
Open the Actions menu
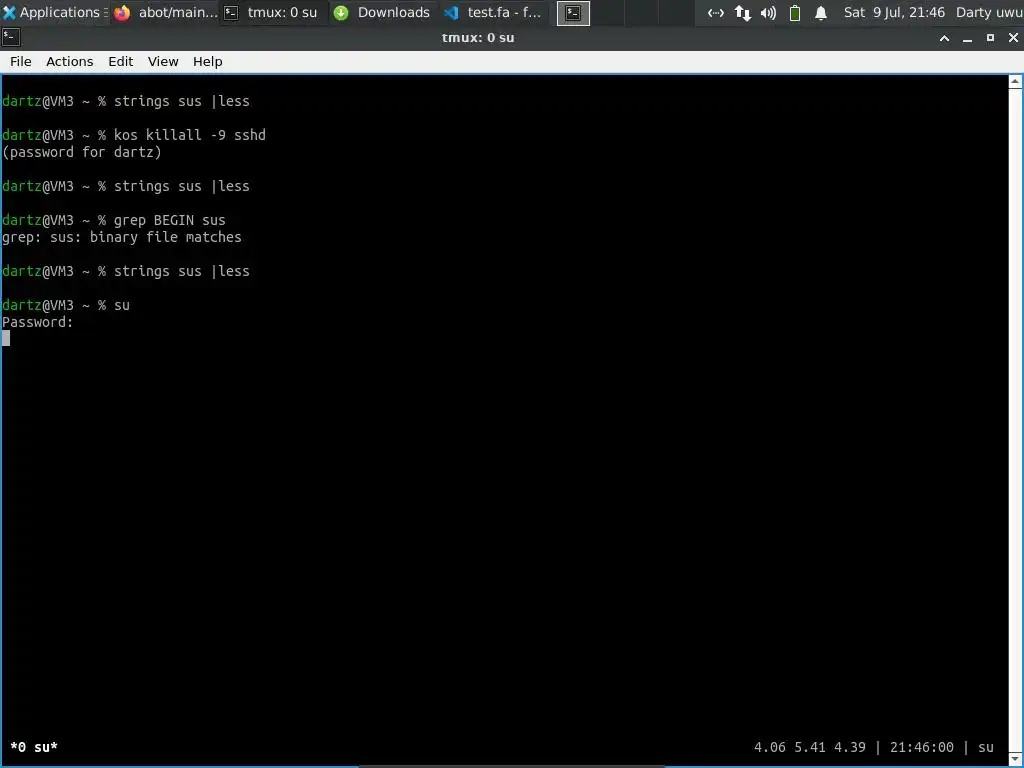pyautogui.click(x=69, y=61)
